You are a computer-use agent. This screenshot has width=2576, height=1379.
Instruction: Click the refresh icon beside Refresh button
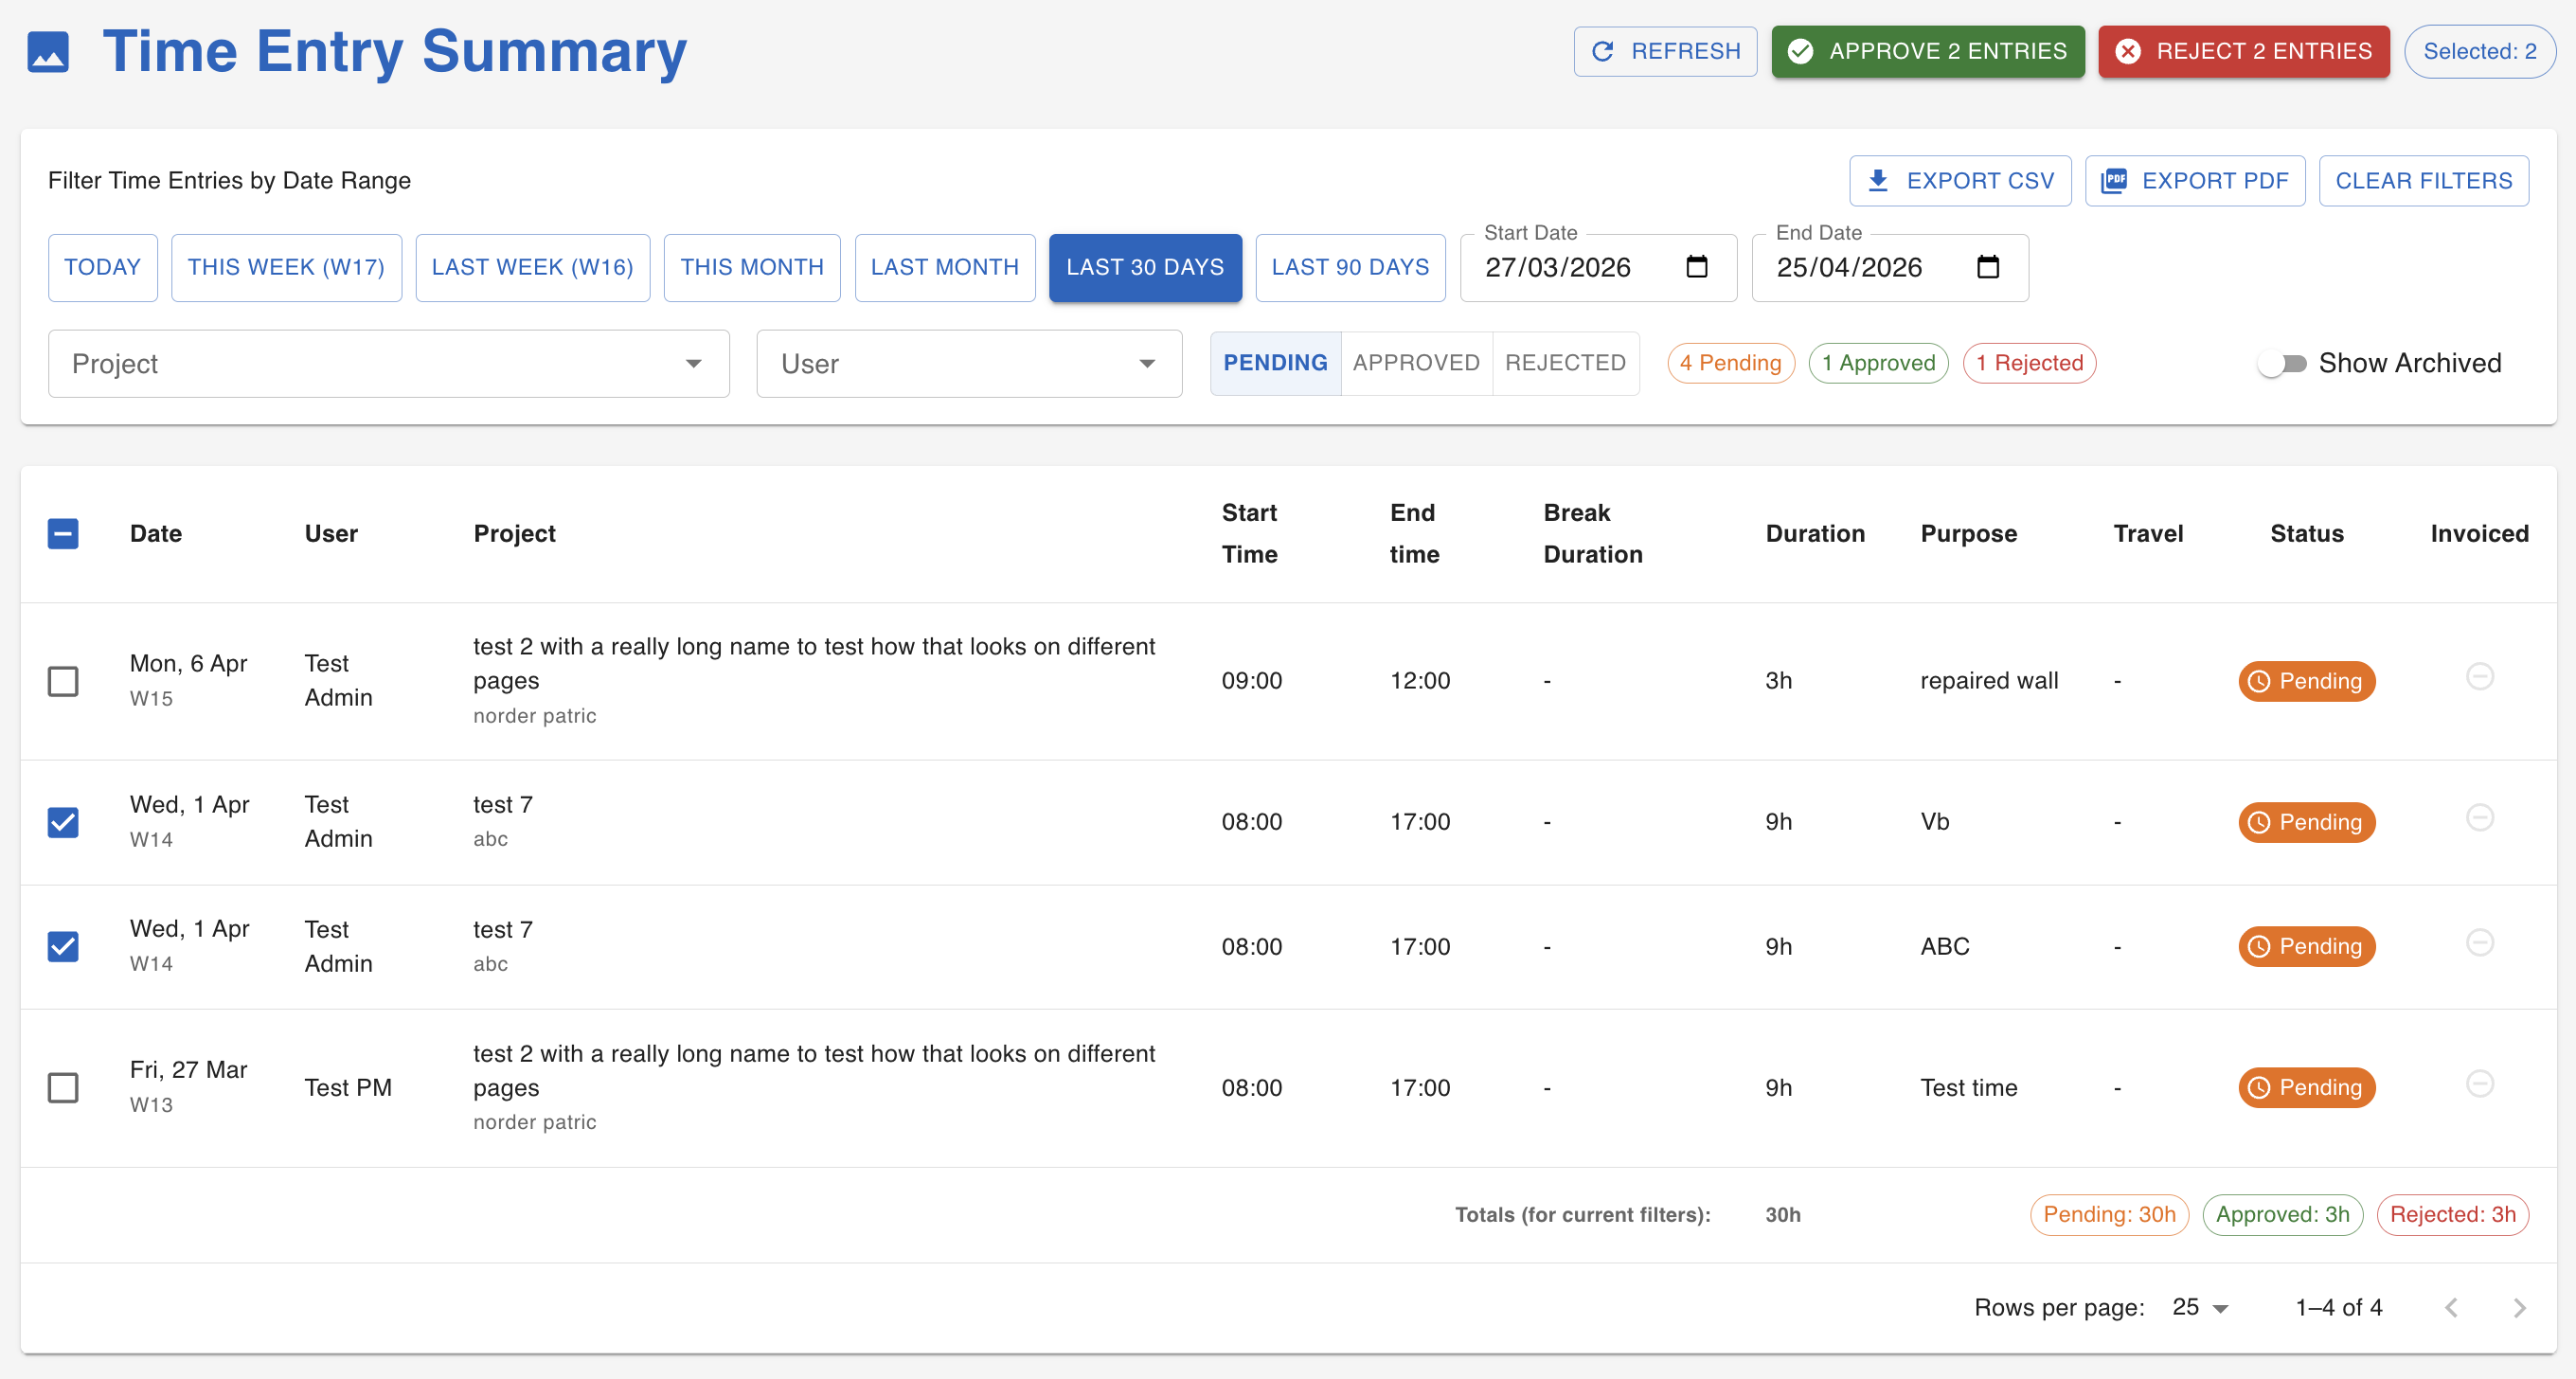click(1605, 51)
